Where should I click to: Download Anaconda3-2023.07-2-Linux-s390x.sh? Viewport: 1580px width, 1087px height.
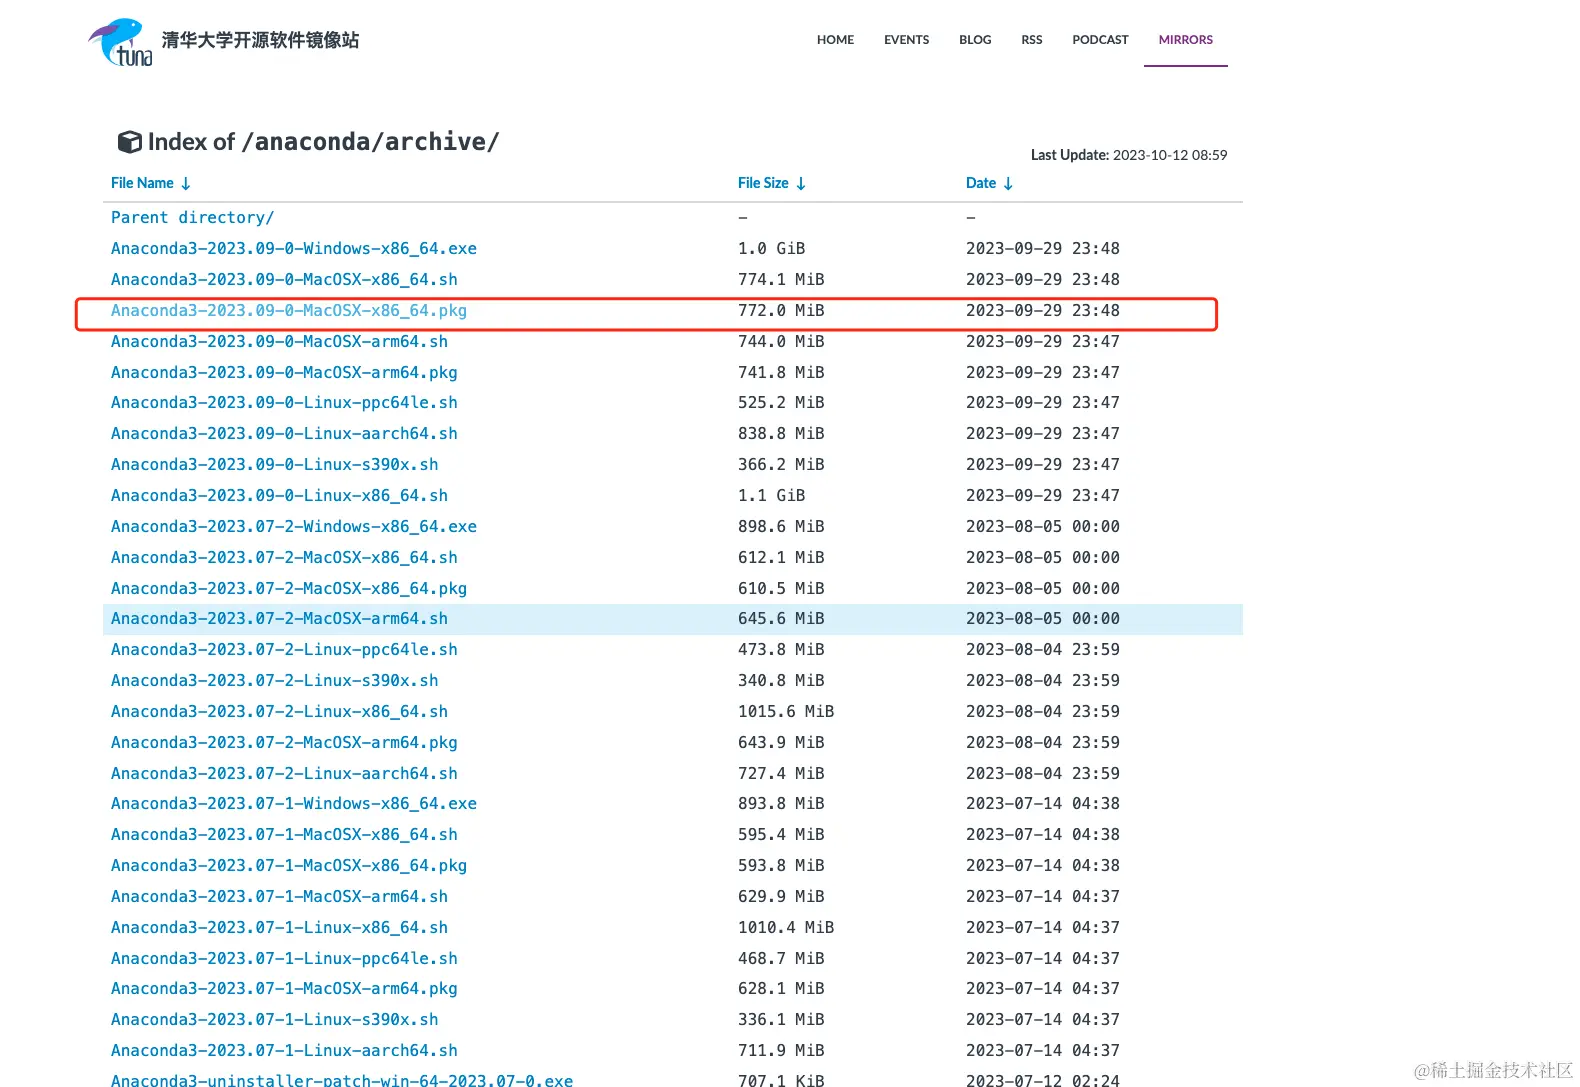point(274,680)
